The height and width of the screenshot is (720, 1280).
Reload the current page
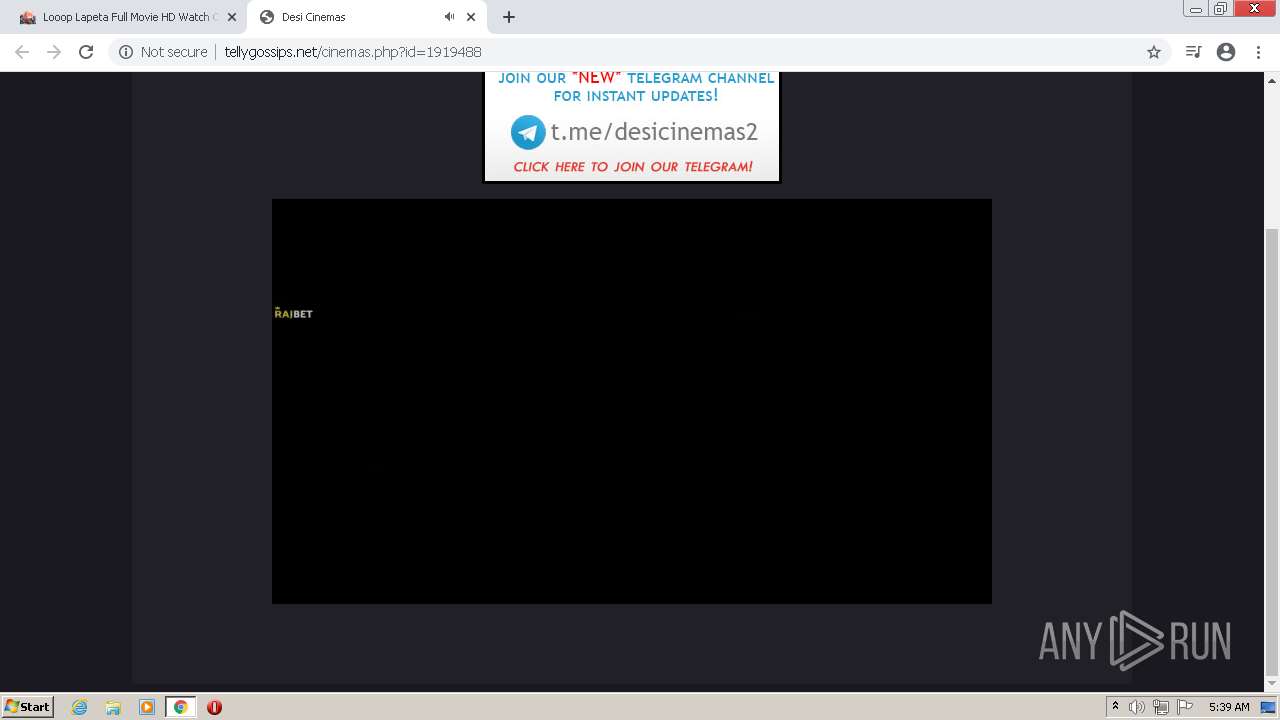[86, 52]
